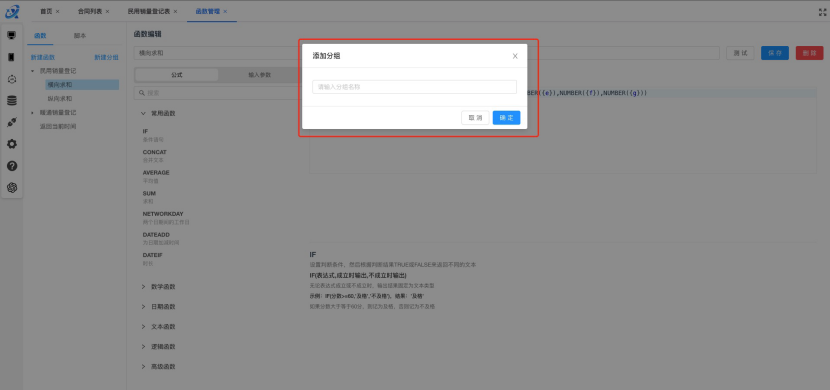Switch to the 合同列表 tab
The width and height of the screenshot is (830, 390).
click(90, 11)
